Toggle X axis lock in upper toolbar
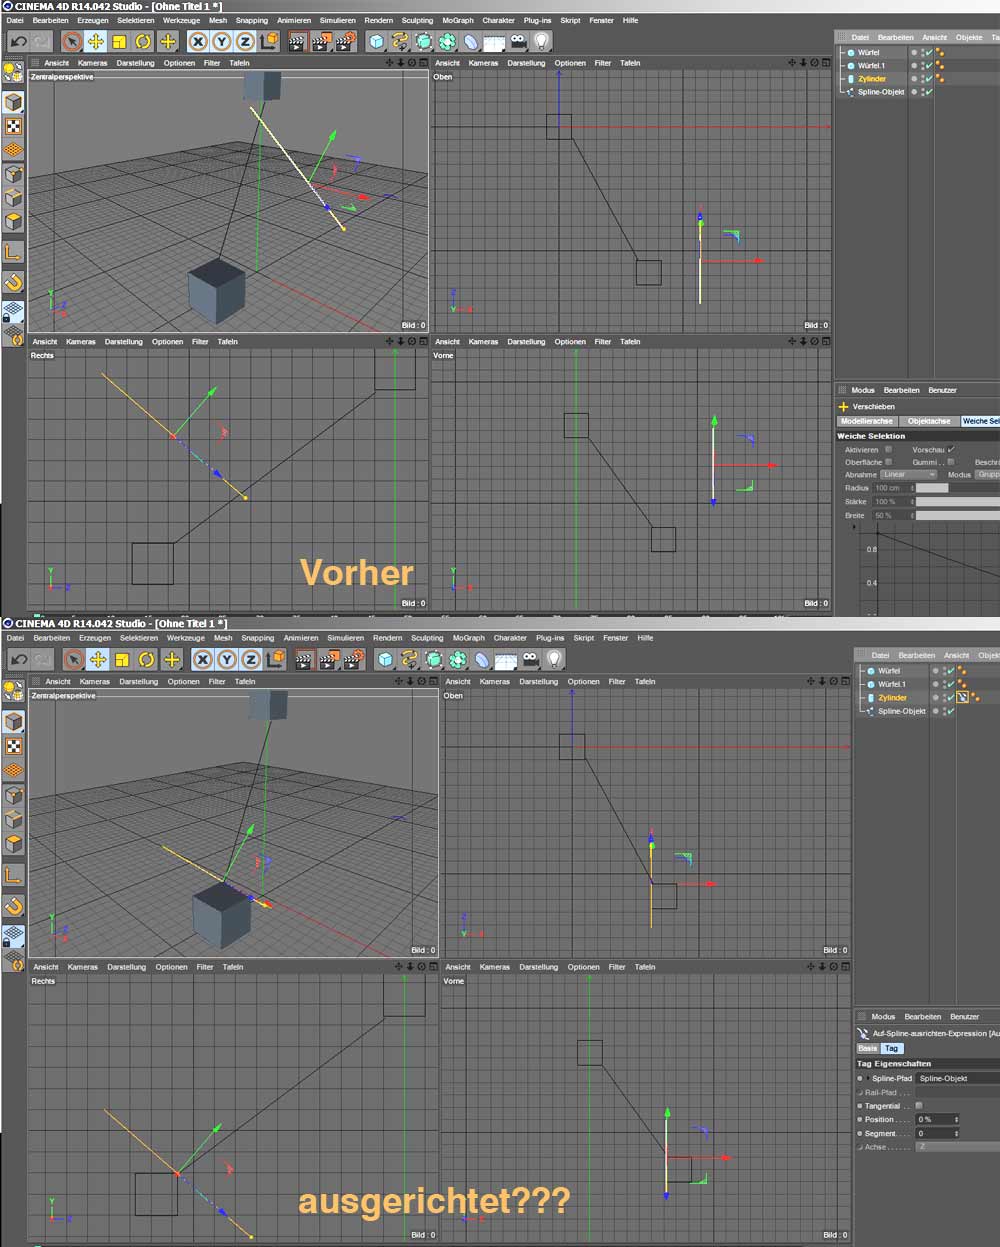The height and width of the screenshot is (1247, 1000). coord(198,41)
